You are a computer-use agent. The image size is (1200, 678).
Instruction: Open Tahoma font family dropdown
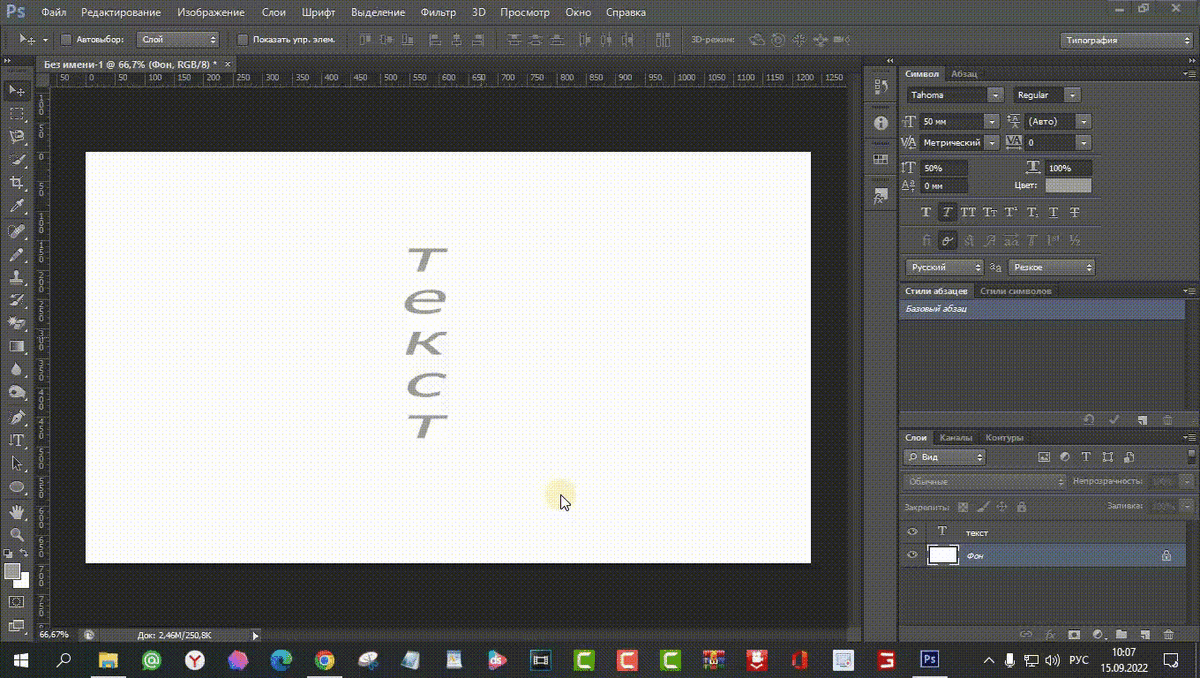(995, 94)
